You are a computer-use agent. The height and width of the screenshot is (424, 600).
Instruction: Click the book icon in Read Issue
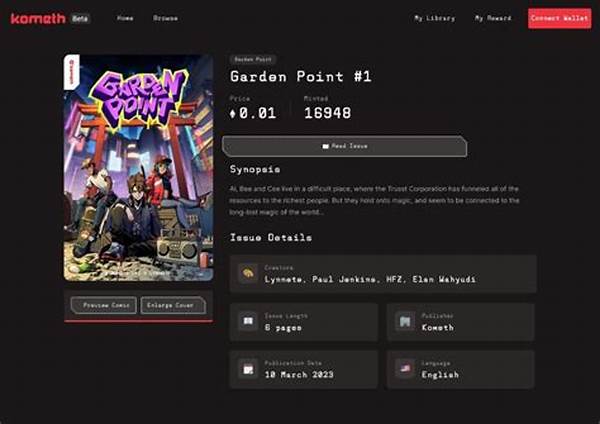[x=326, y=146]
